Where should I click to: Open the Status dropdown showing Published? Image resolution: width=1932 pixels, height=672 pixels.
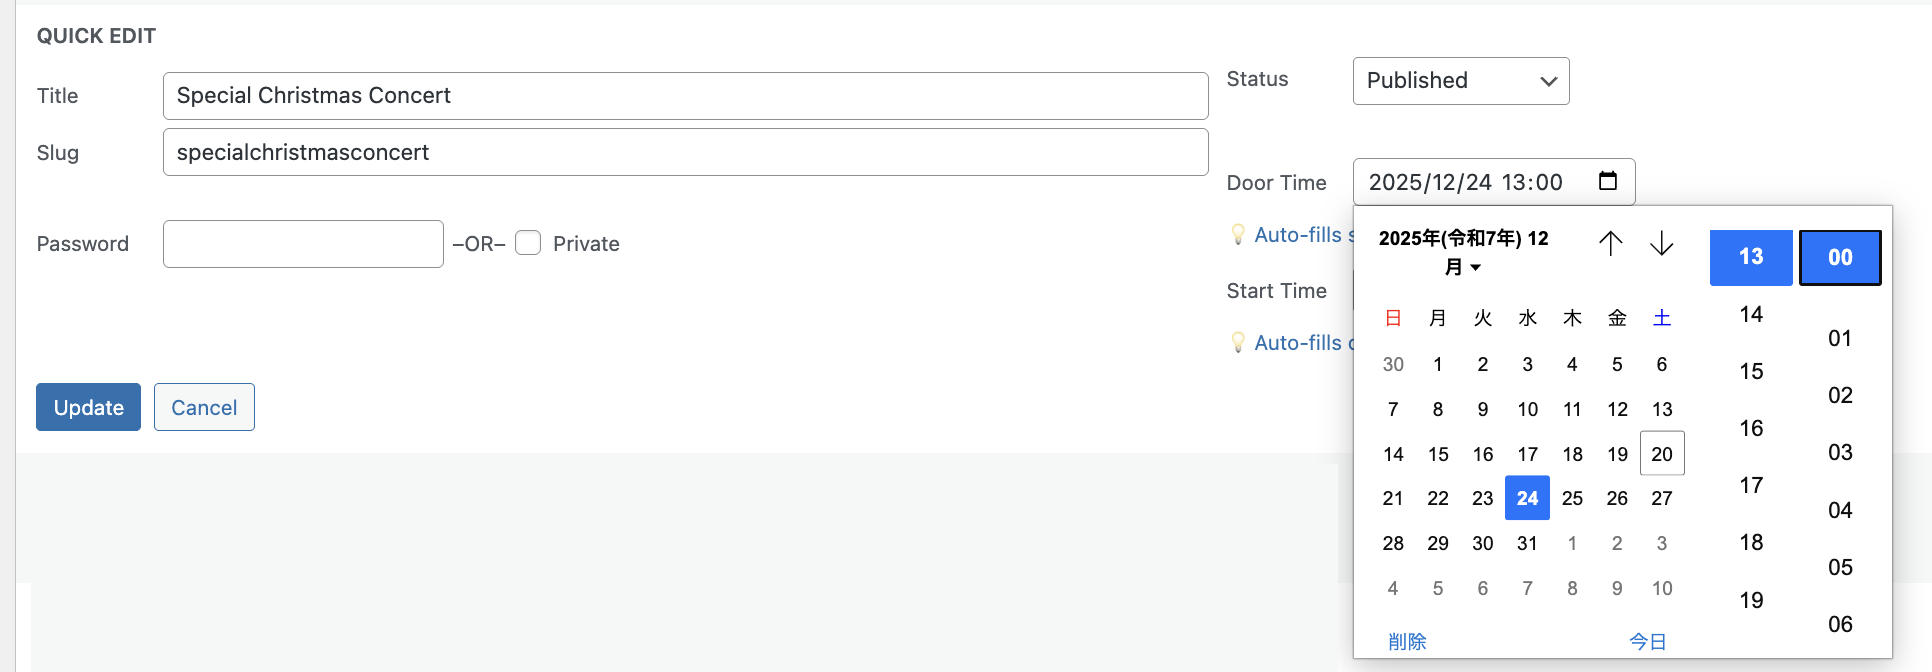point(1460,81)
